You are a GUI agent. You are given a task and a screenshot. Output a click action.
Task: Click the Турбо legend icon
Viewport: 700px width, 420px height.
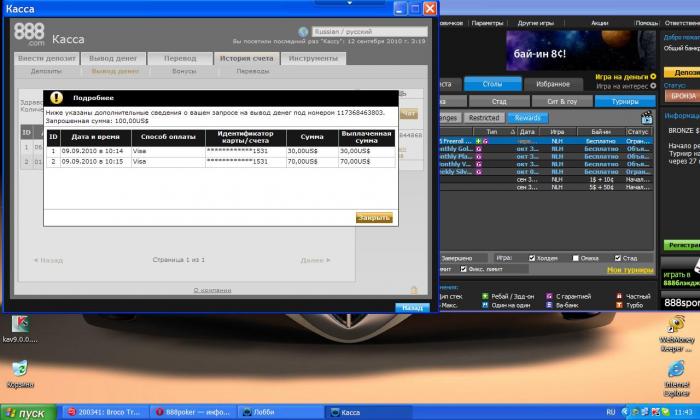tap(619, 305)
